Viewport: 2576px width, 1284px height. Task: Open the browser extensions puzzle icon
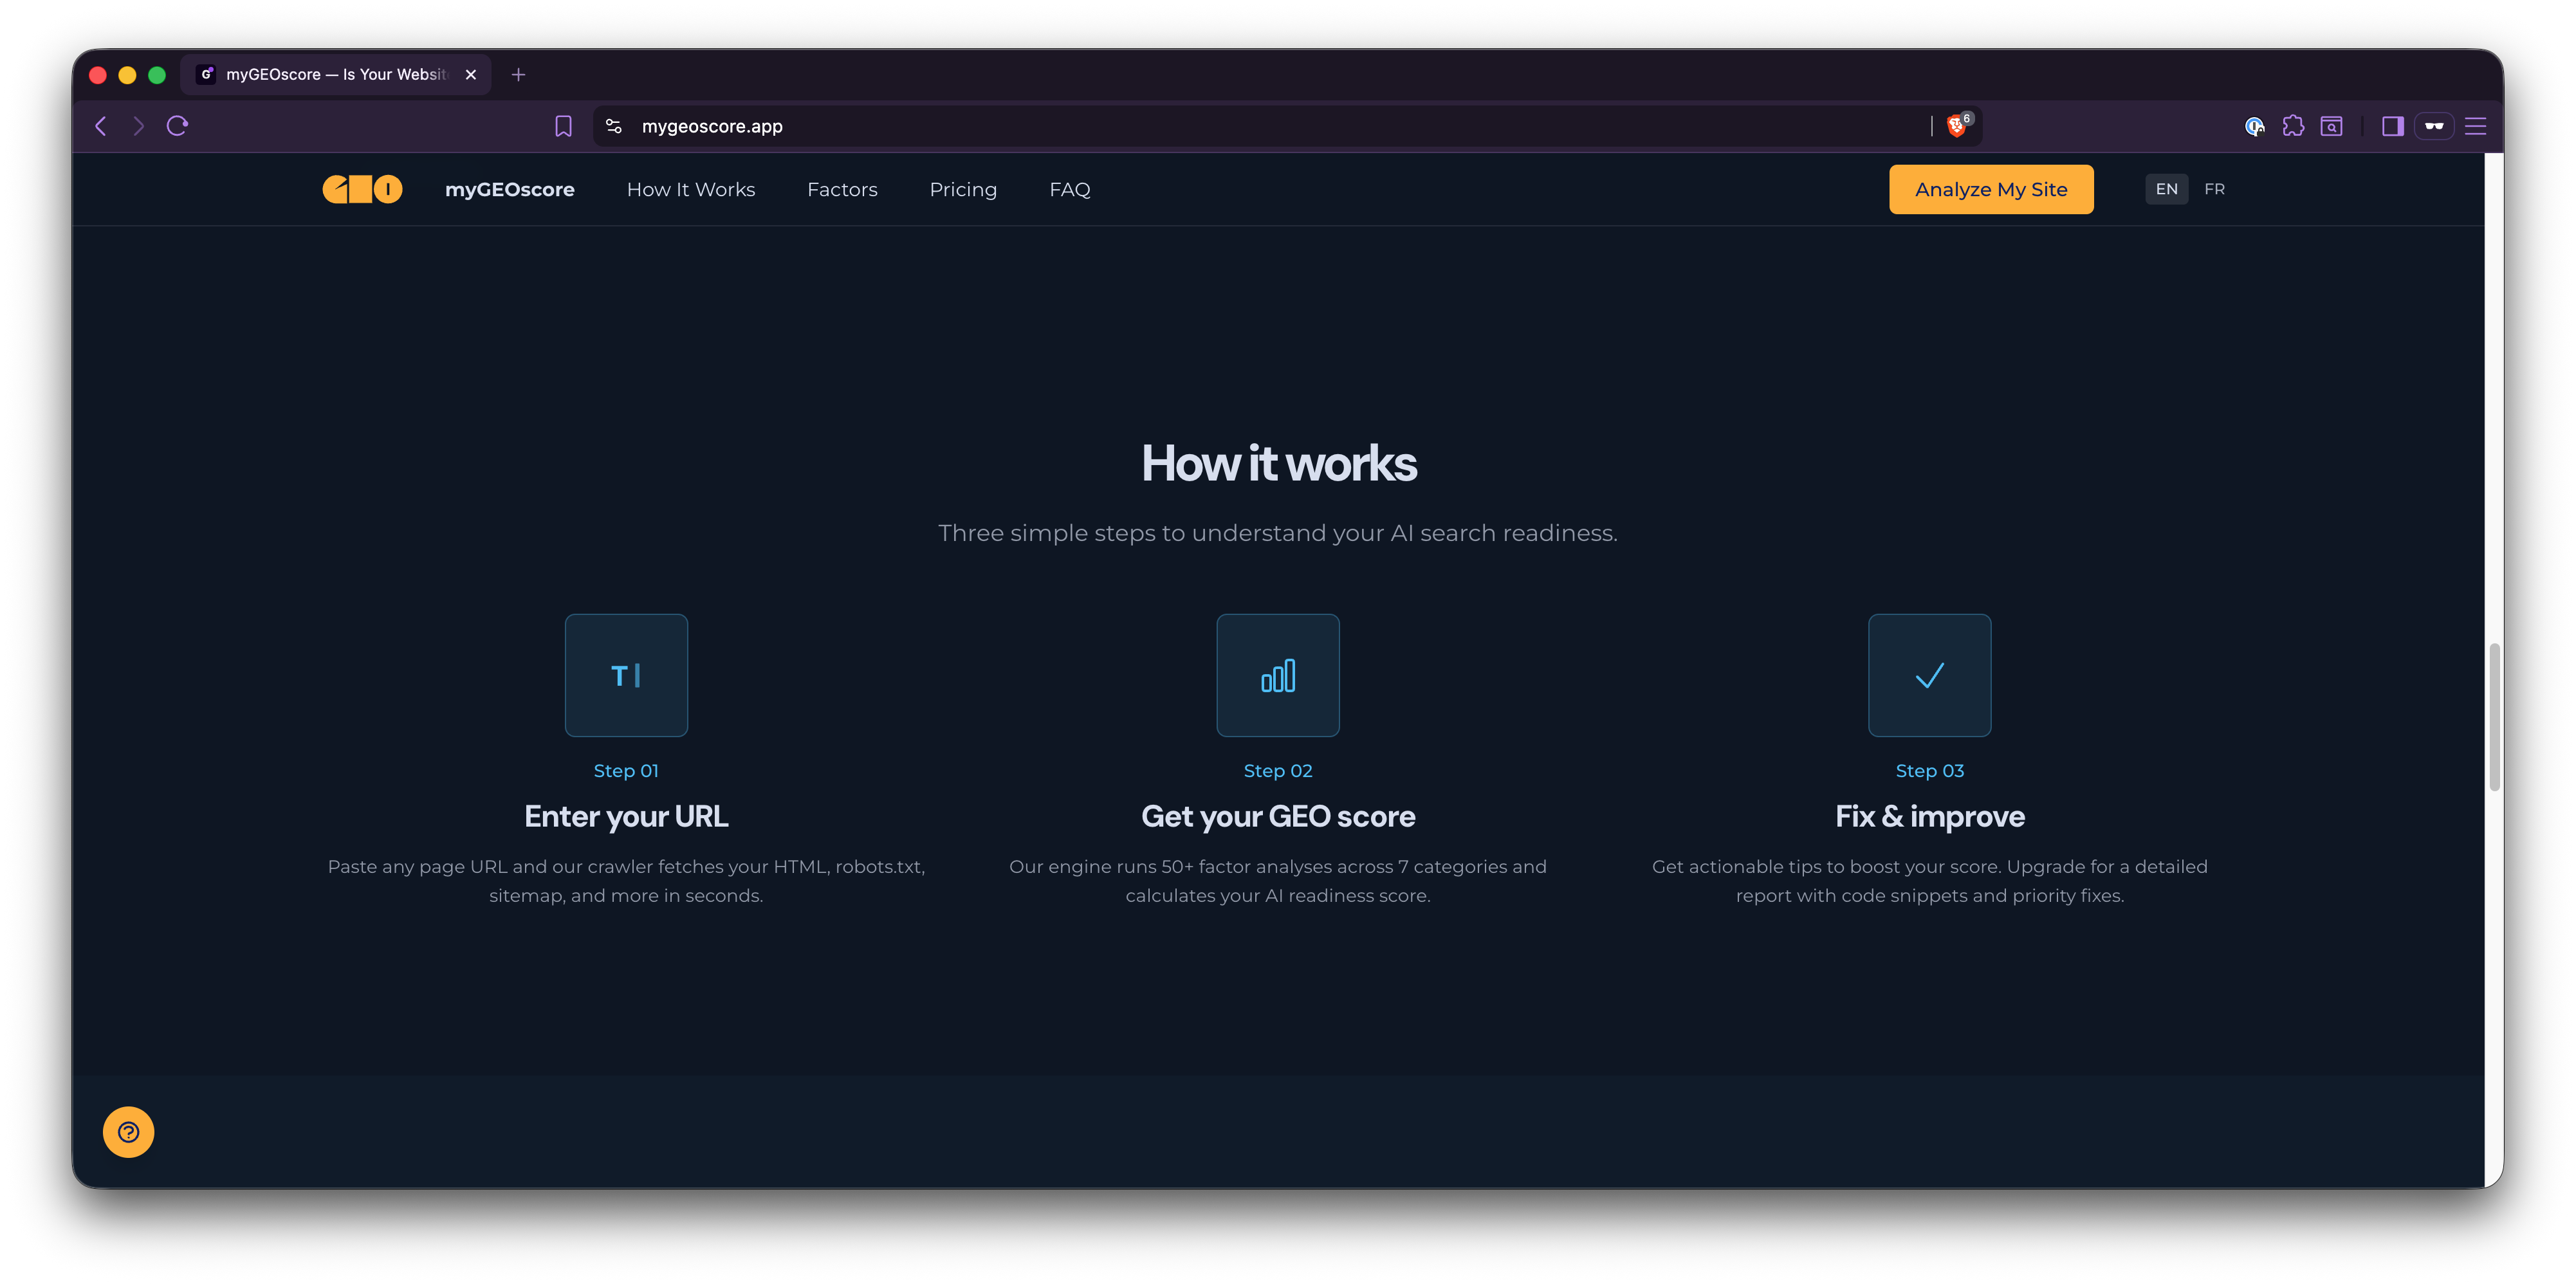(x=2293, y=126)
